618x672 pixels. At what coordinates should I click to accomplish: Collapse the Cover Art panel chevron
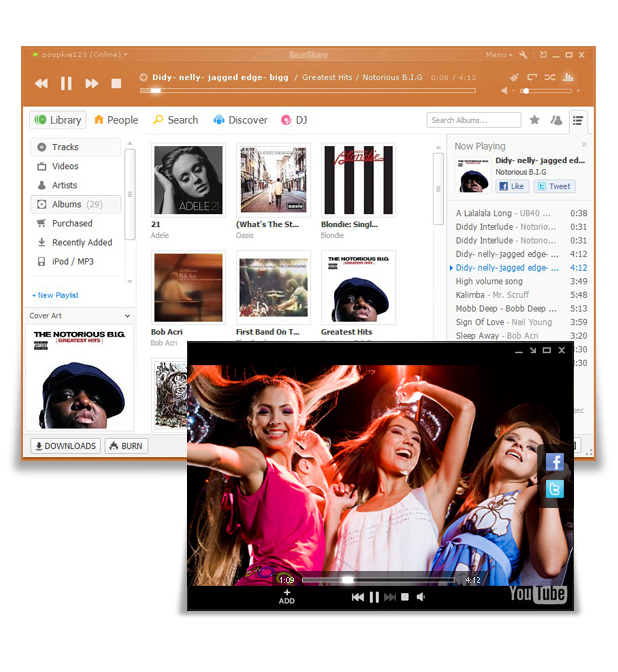(x=127, y=316)
